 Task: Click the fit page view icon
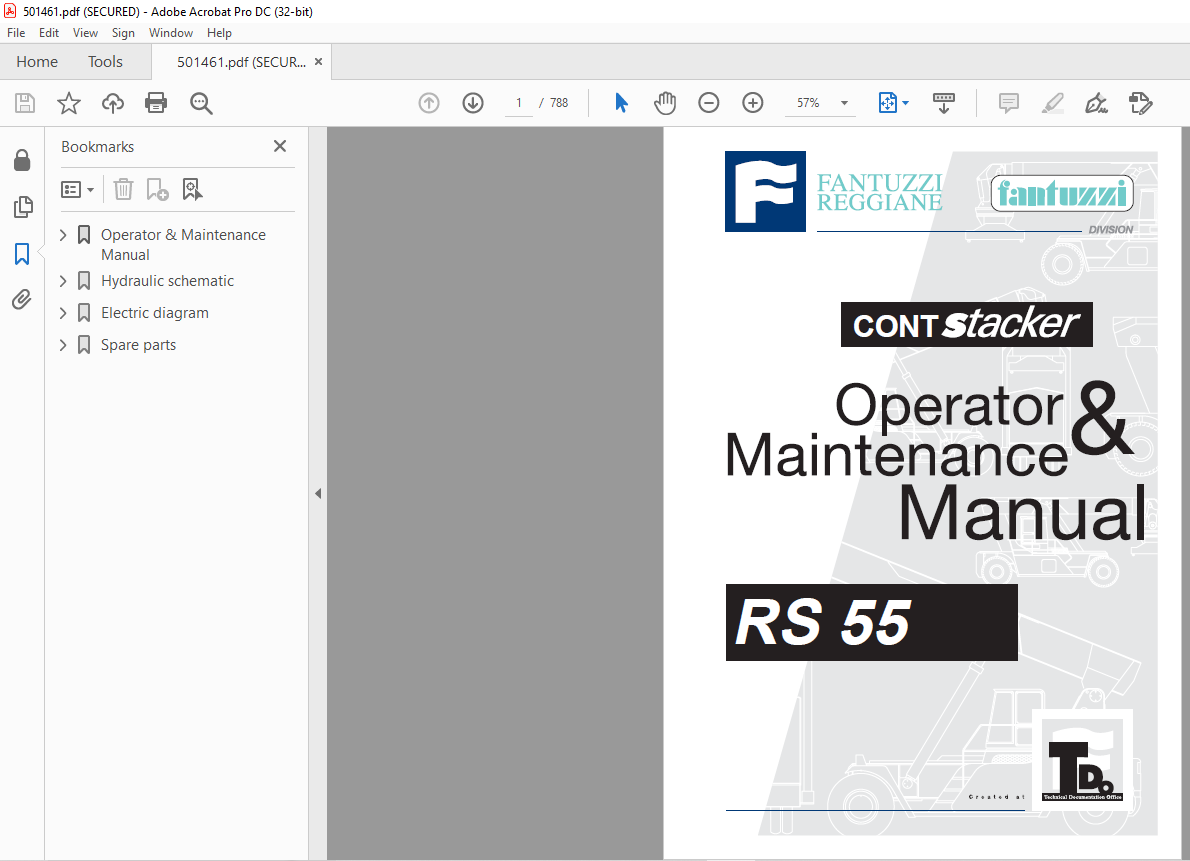(x=887, y=102)
